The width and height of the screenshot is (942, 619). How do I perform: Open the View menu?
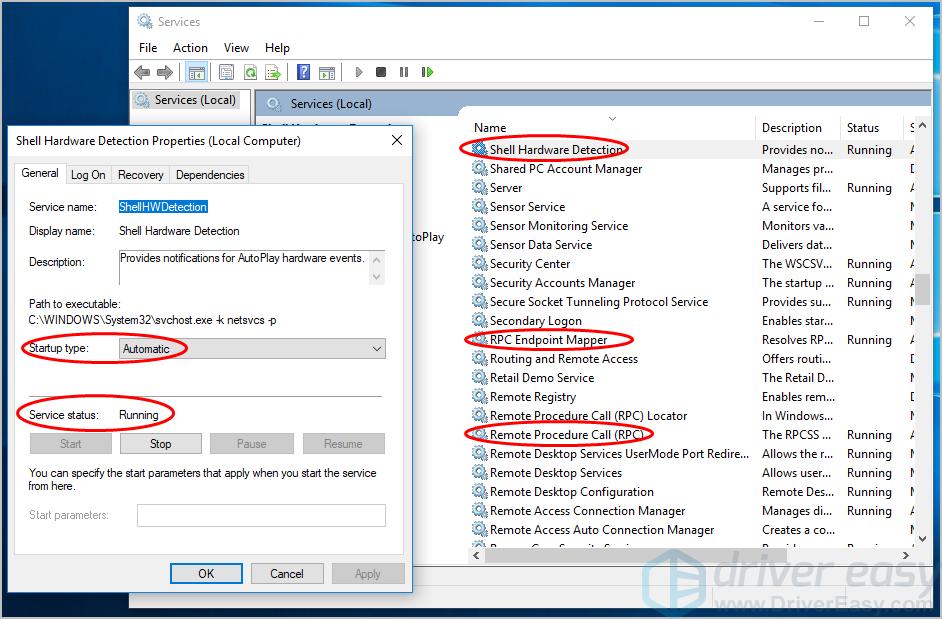(x=236, y=47)
